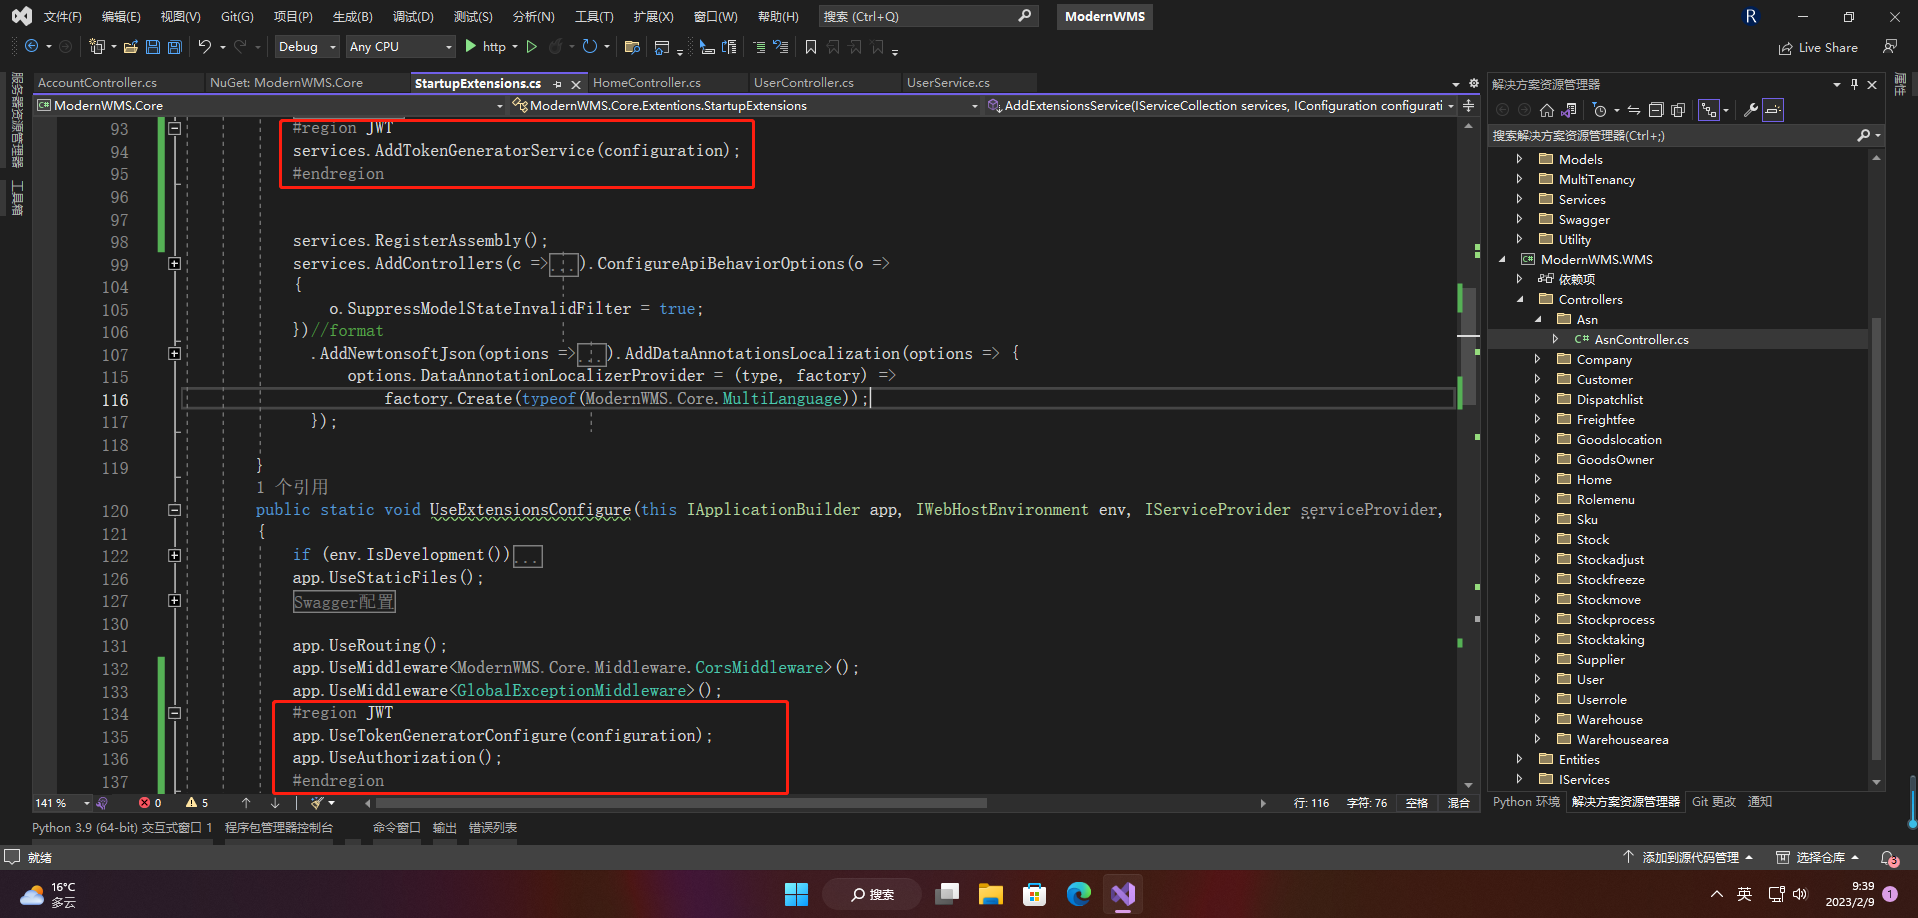Save the current file with disk icon
The height and width of the screenshot is (918, 1918).
pyautogui.click(x=153, y=47)
